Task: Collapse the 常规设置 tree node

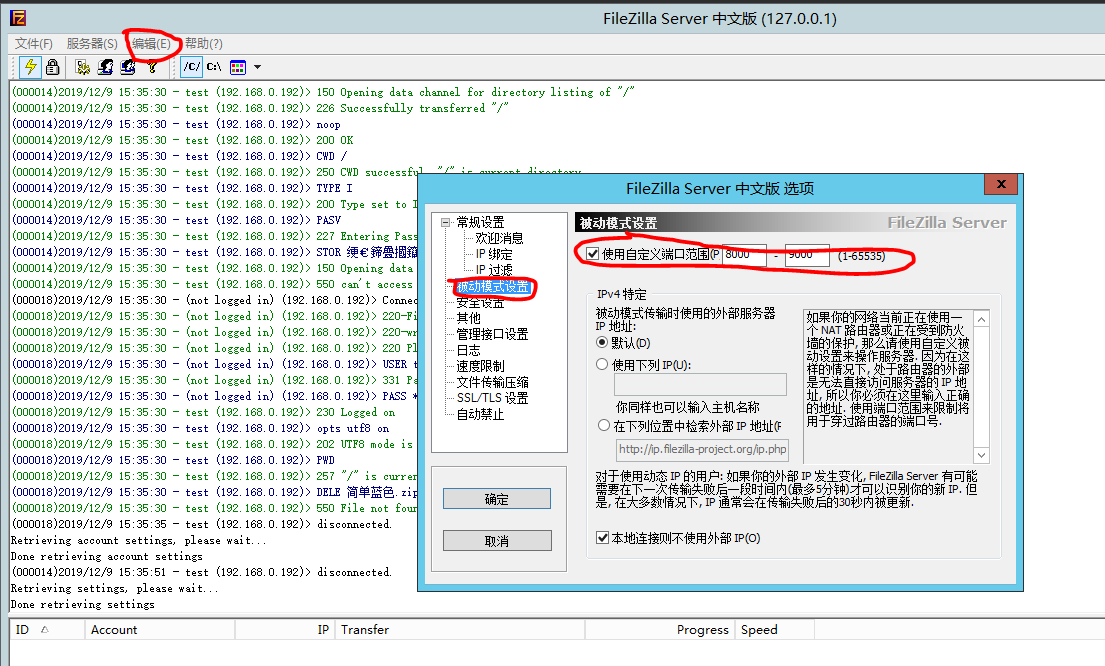Action: pyautogui.click(x=445, y=222)
